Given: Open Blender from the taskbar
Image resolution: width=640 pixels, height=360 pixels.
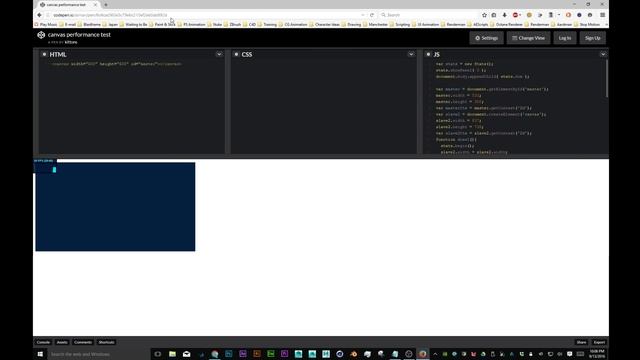Looking at the screenshot, I should (353, 354).
